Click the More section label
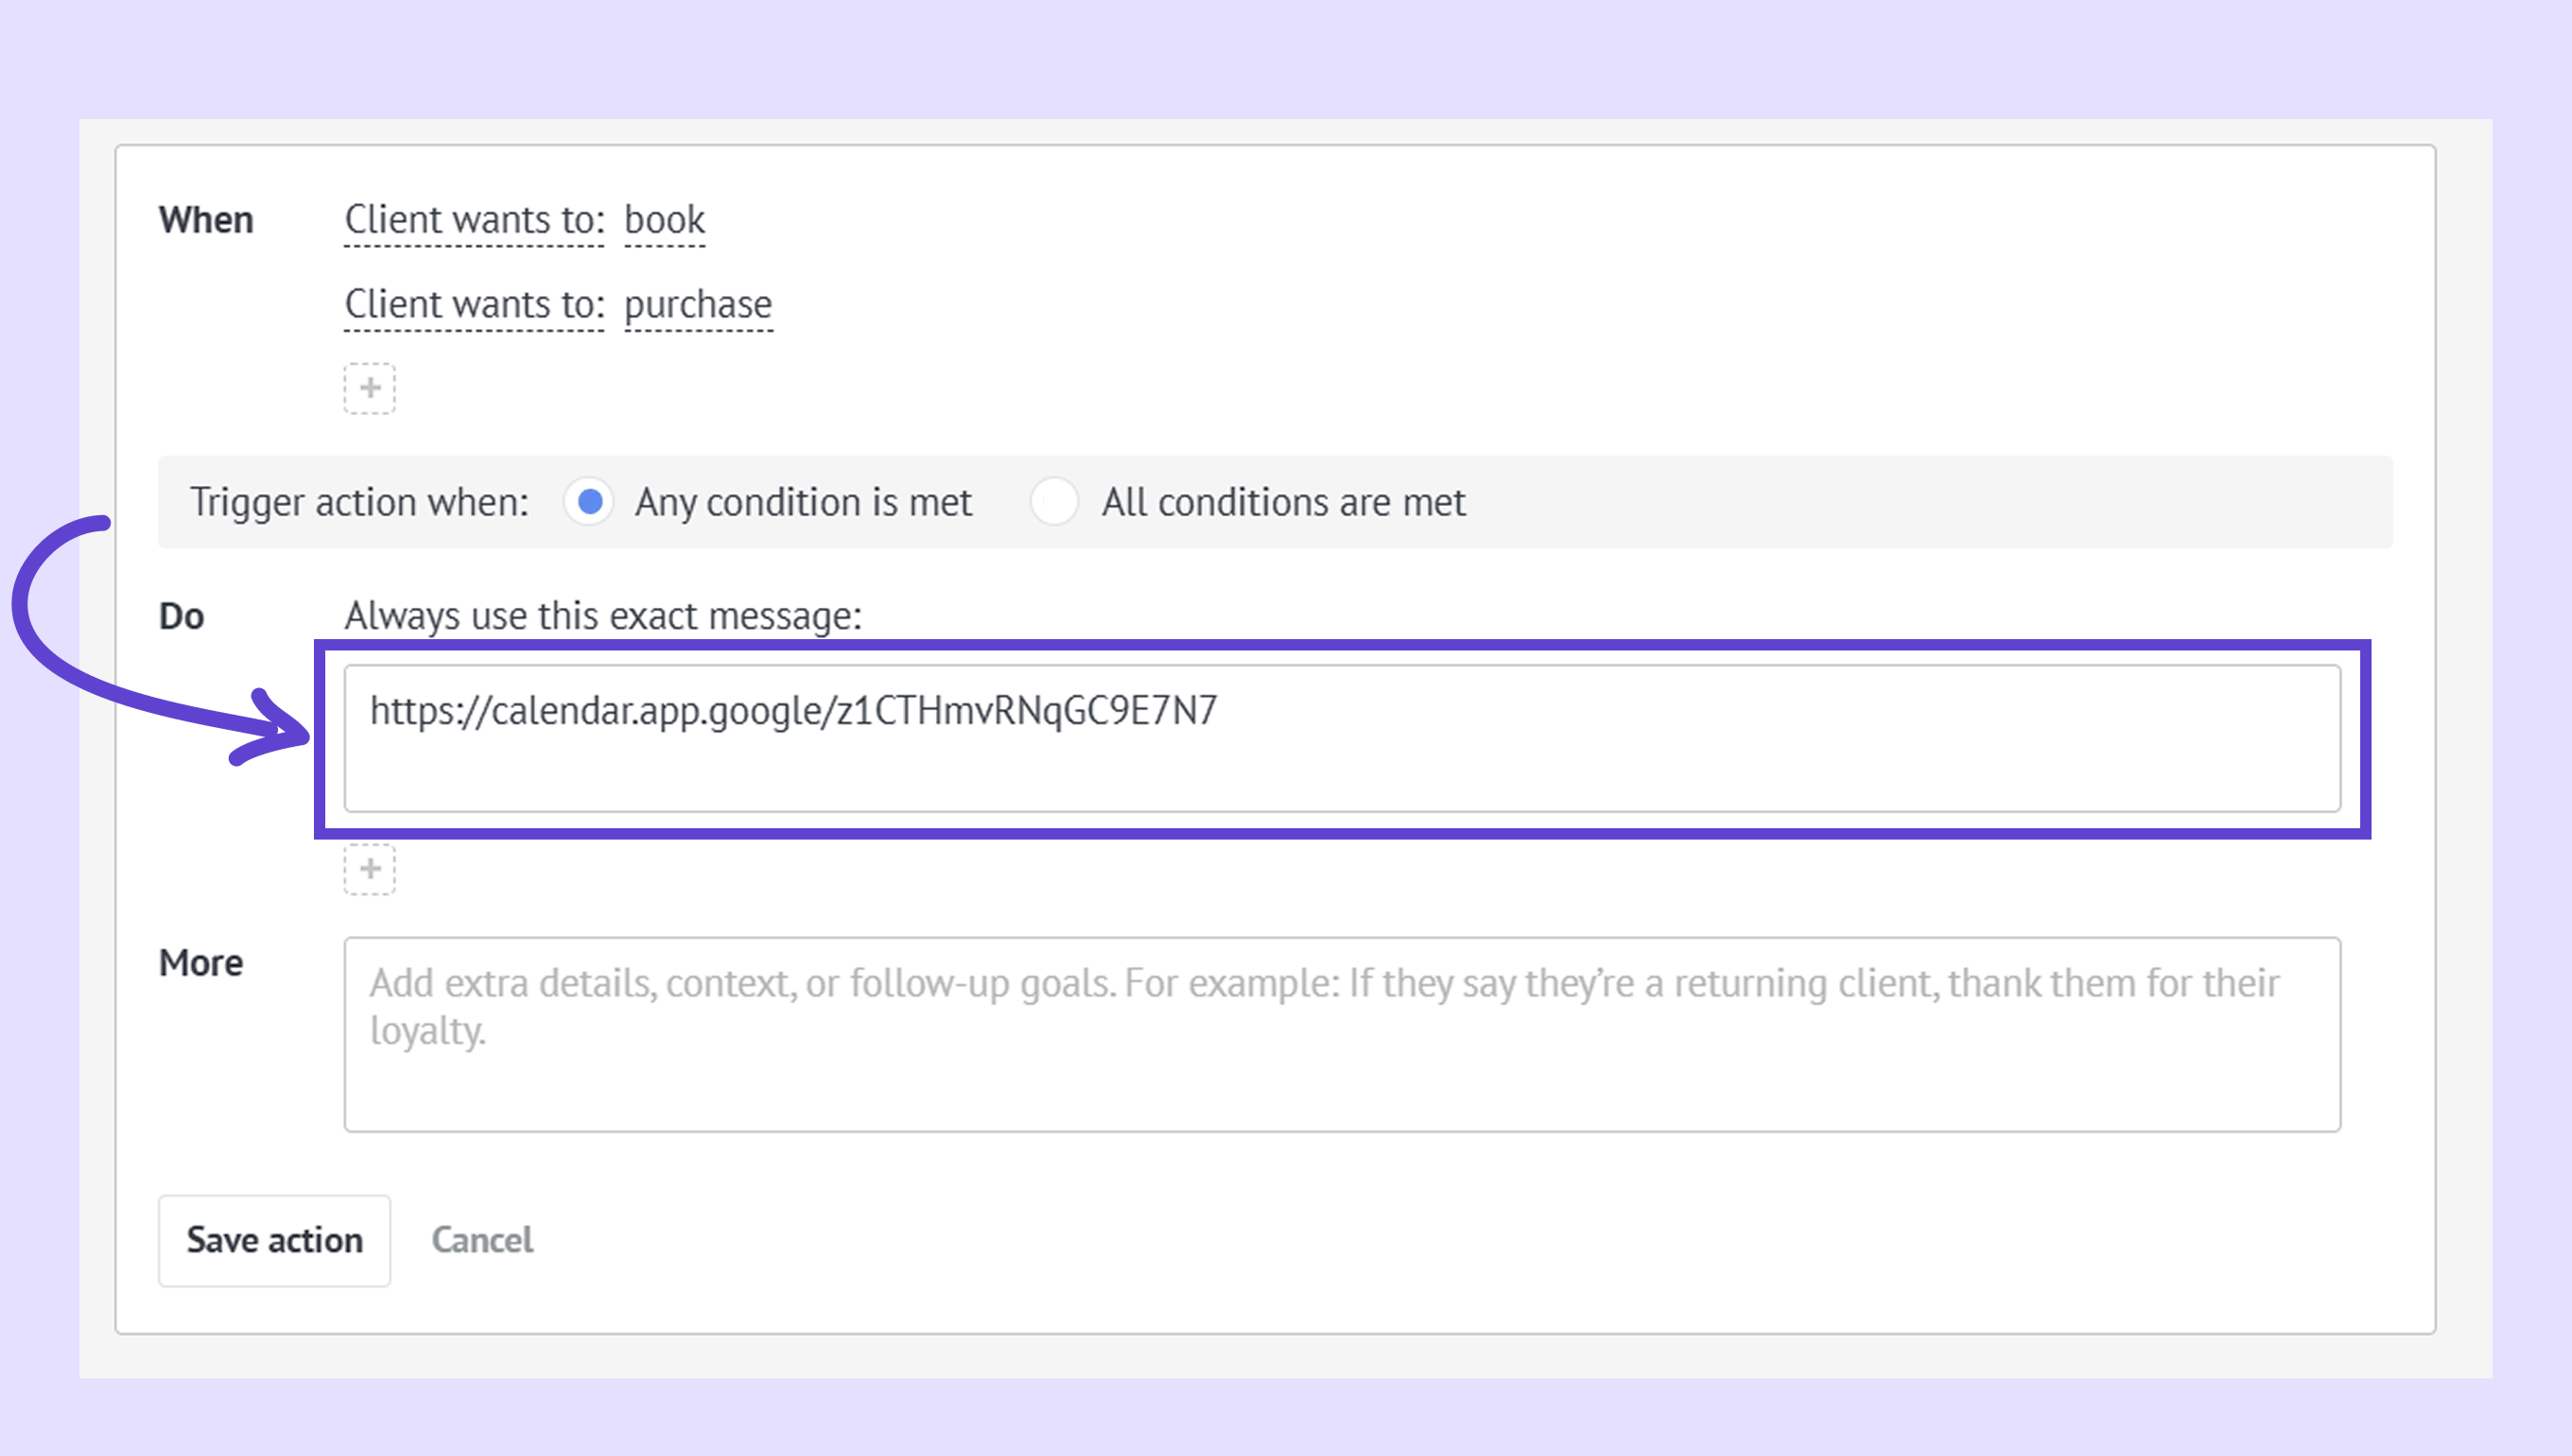 pyautogui.click(x=201, y=963)
